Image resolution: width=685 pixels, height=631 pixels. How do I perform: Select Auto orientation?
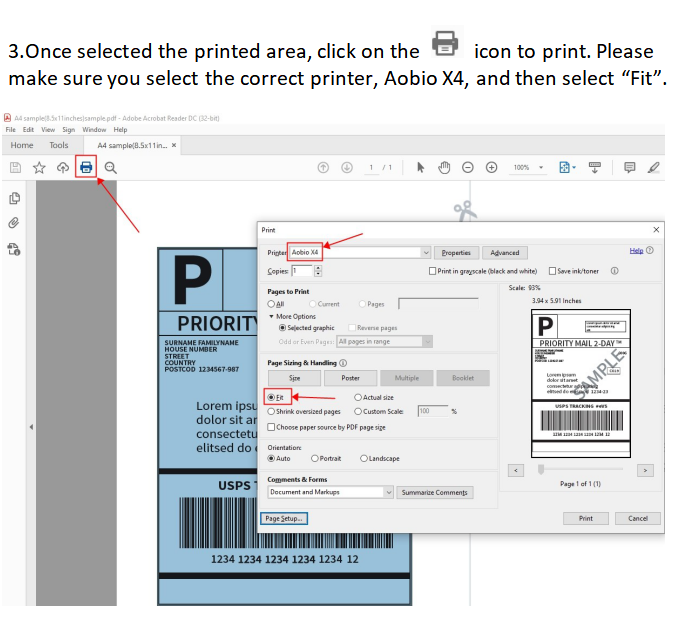pyautogui.click(x=271, y=458)
